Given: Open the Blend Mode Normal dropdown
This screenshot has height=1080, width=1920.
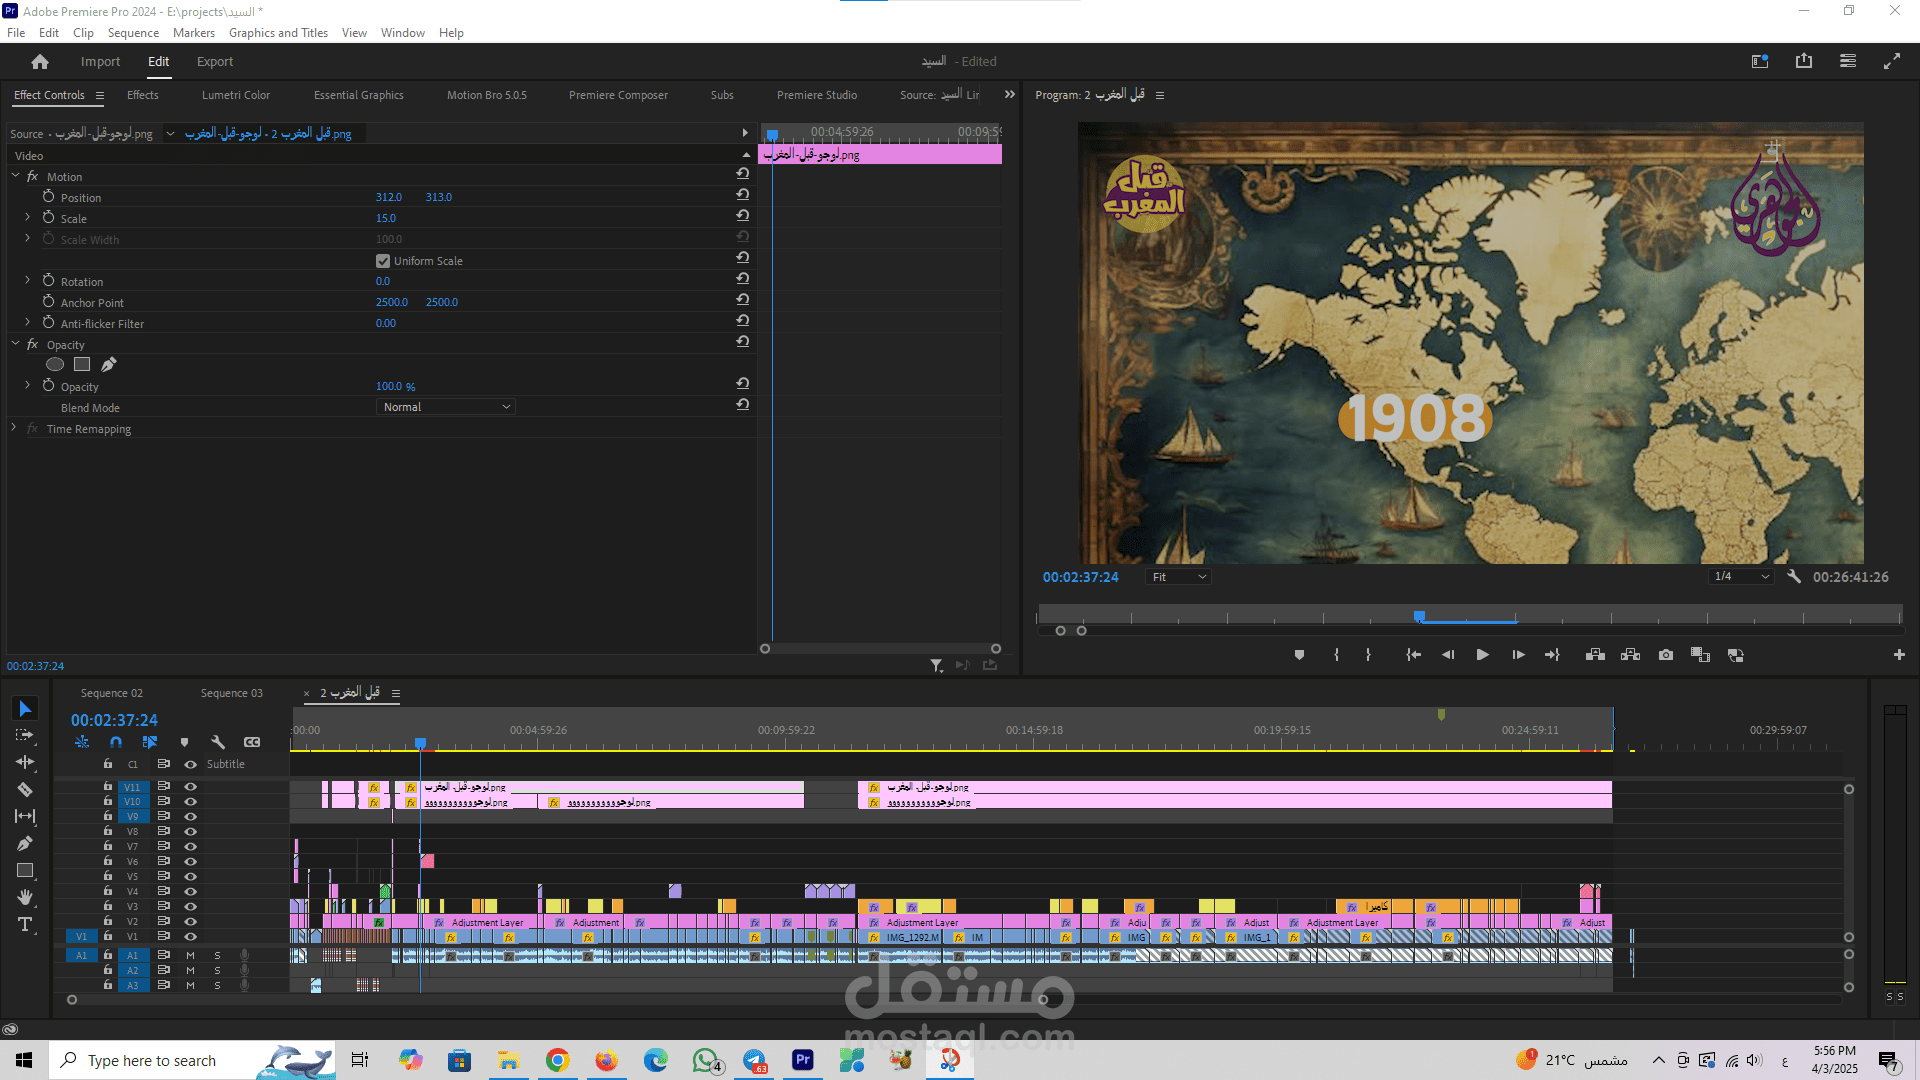Looking at the screenshot, I should [446, 407].
